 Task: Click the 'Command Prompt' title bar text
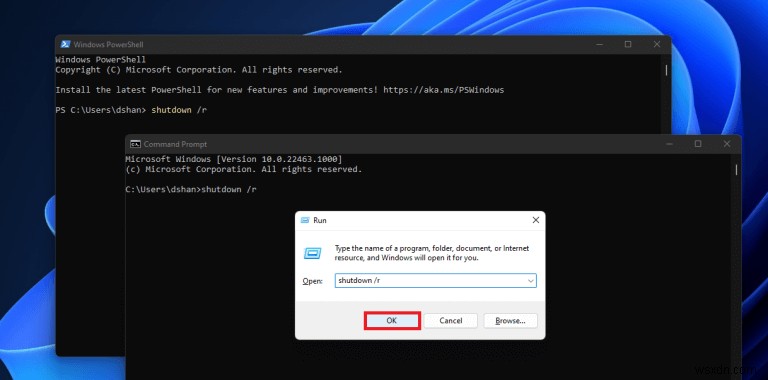click(x=175, y=144)
